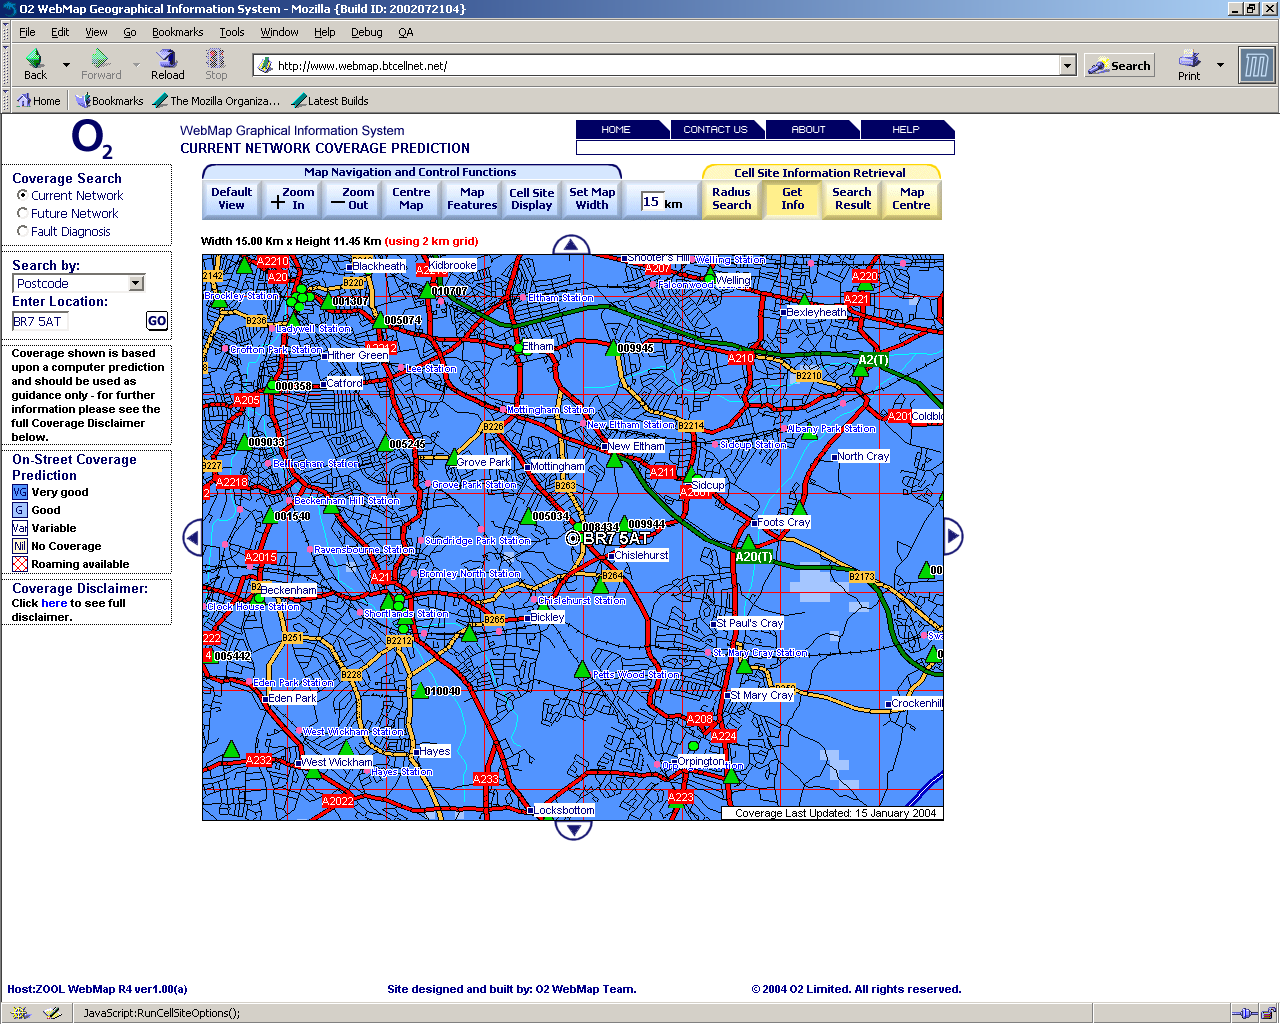1280x1024 pixels.
Task: Click the Back navigation arrow icon
Action: [35, 59]
